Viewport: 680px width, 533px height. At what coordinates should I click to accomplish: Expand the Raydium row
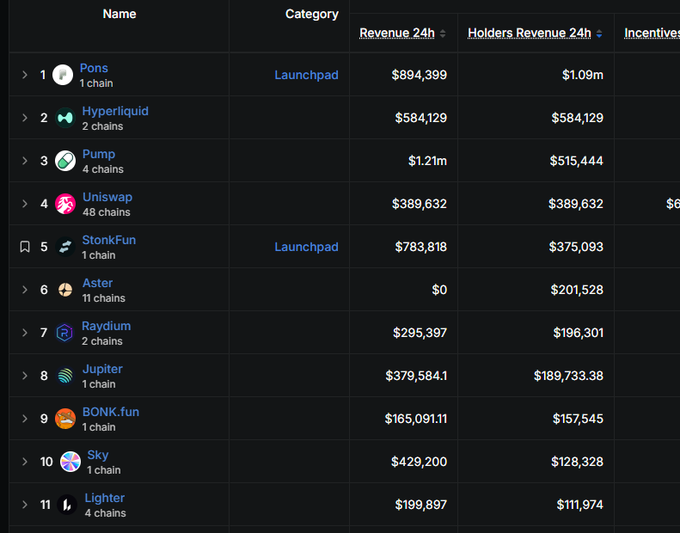pyautogui.click(x=25, y=333)
